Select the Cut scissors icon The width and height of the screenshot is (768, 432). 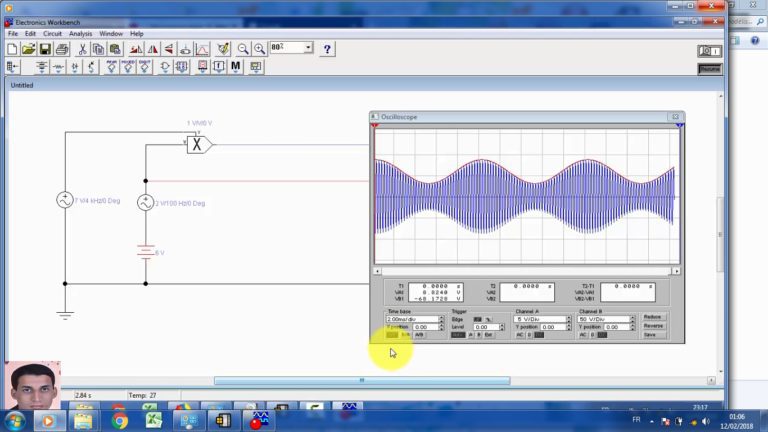click(83, 48)
